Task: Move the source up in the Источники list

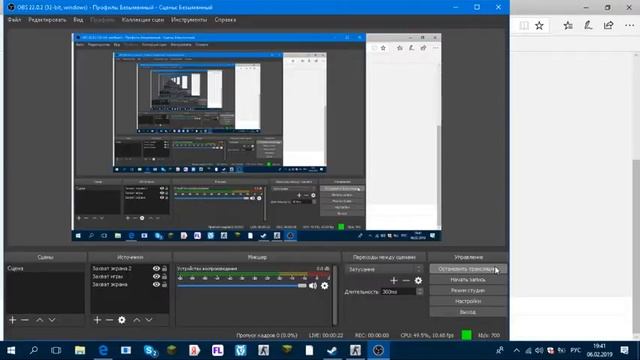Action: (x=137, y=320)
